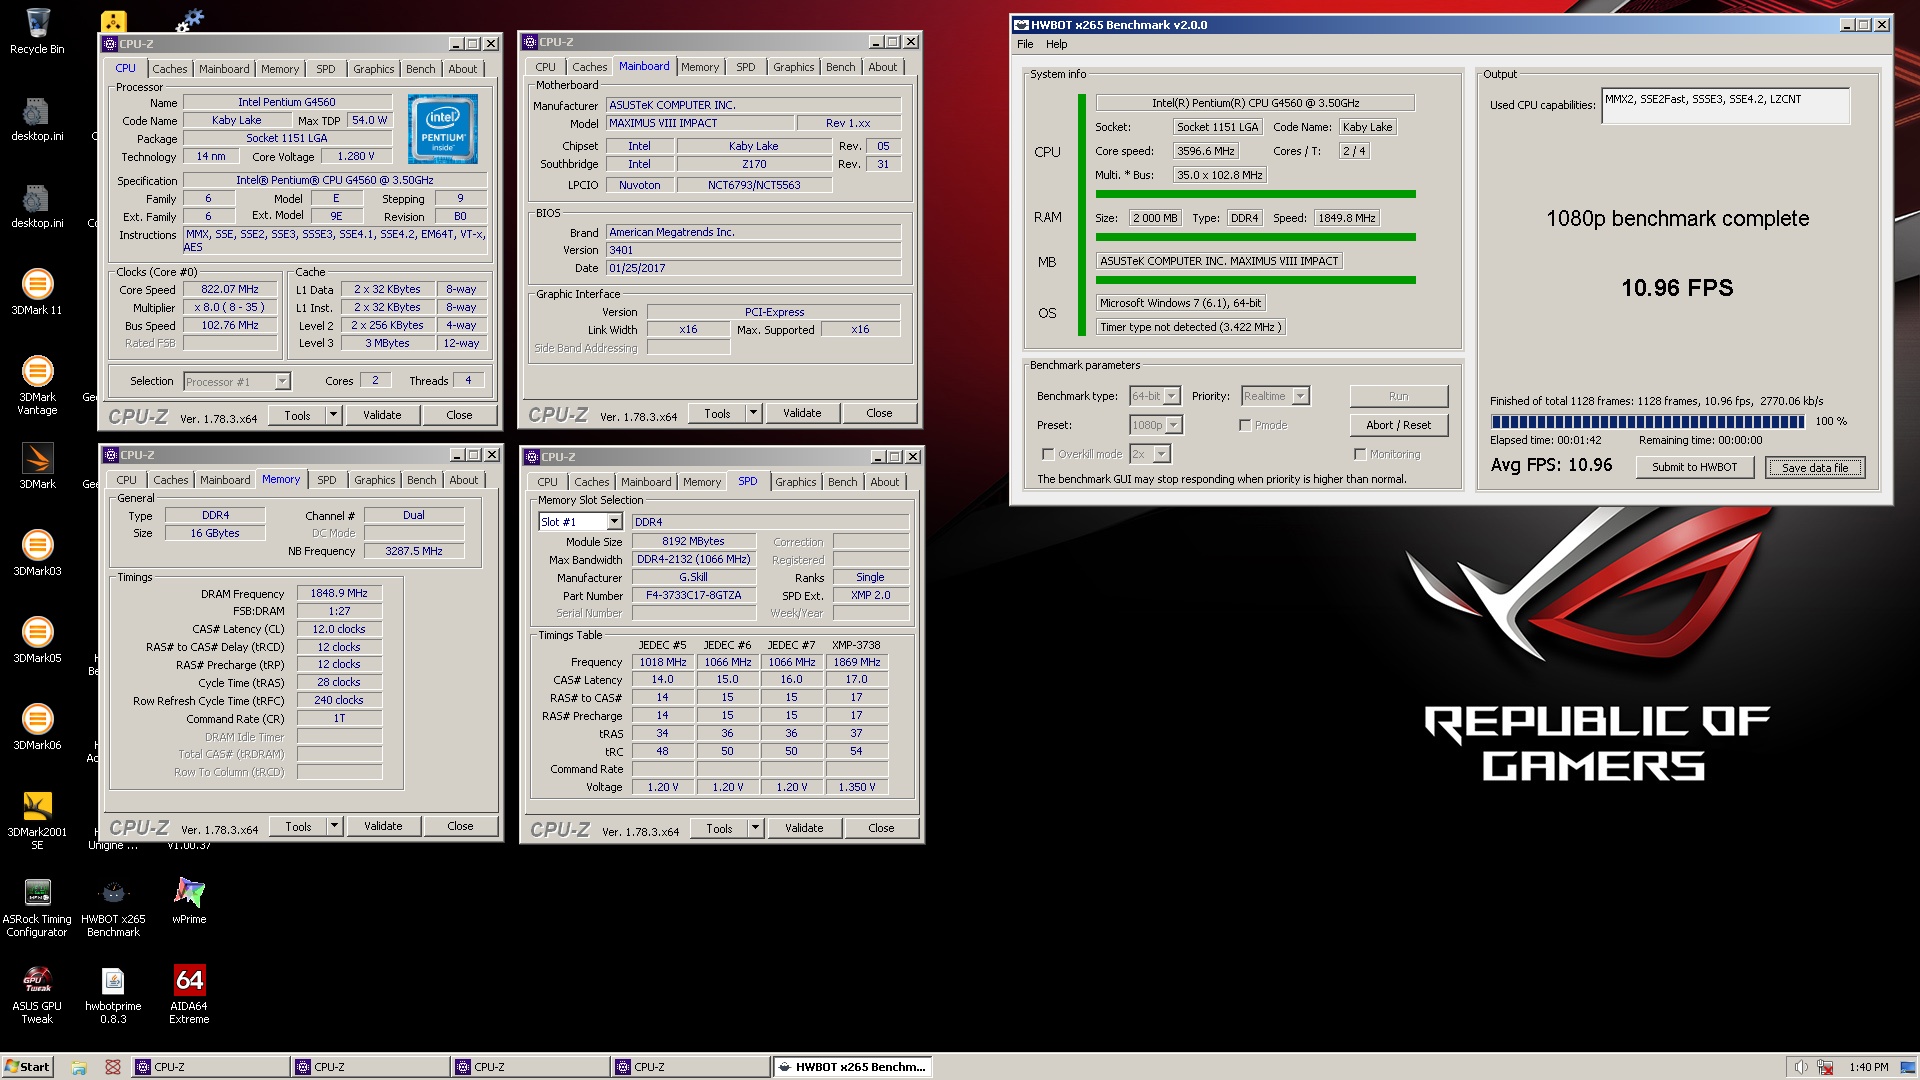The image size is (1920, 1080).
Task: Open the explorer quick launch icon in taskbar
Action: coord(79,1067)
